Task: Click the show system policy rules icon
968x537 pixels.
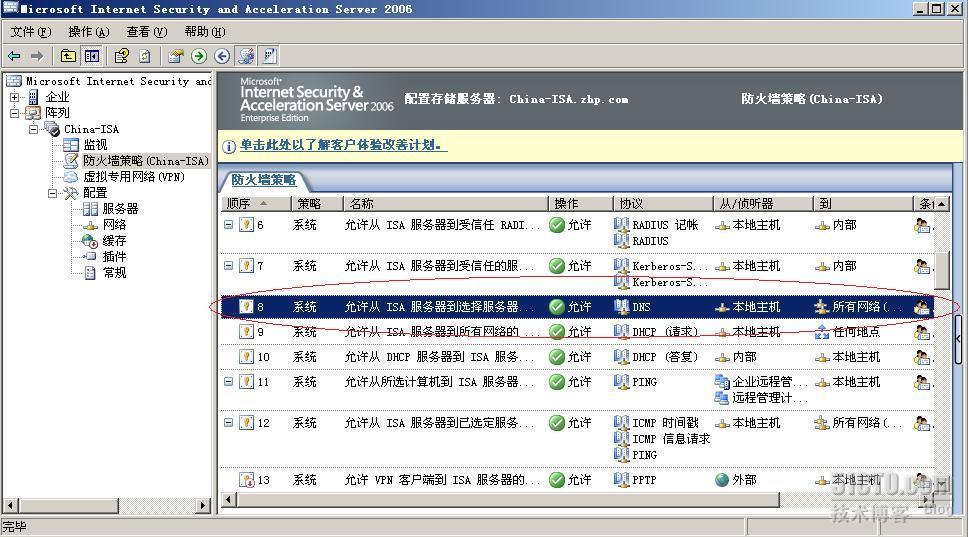Action: (x=246, y=56)
